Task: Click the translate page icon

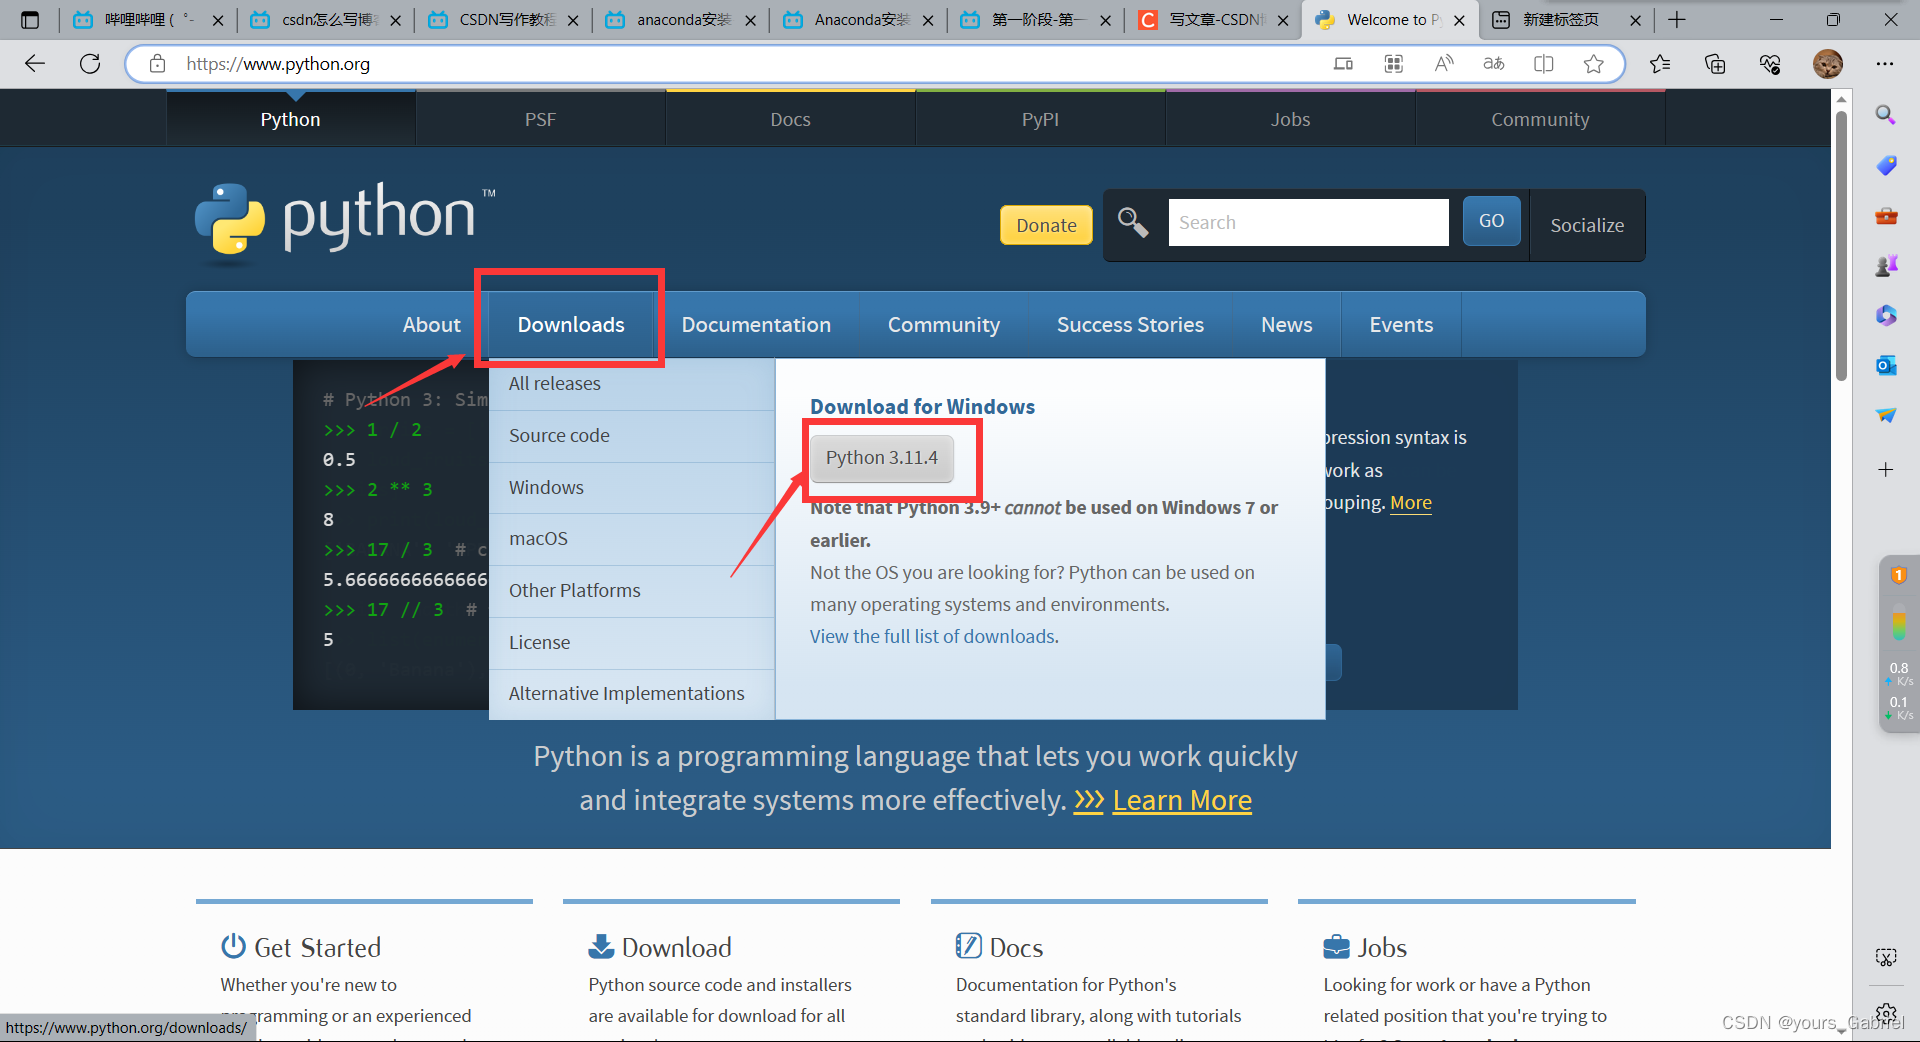Action: 1493,64
